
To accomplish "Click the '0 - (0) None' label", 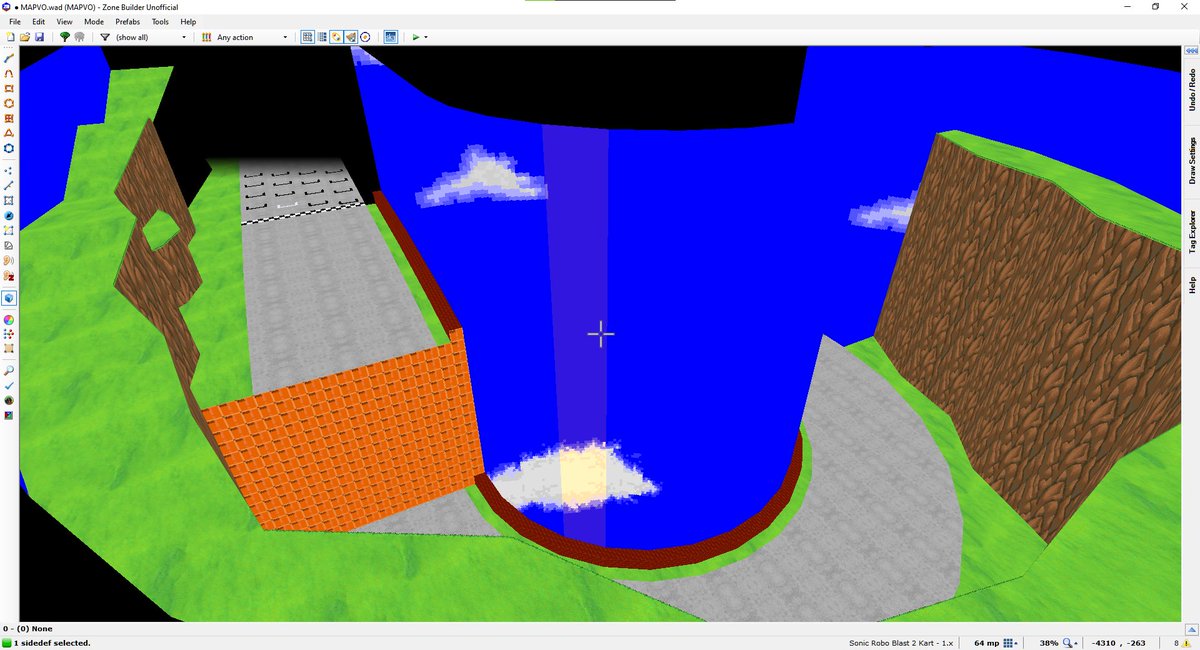I will click(28, 629).
